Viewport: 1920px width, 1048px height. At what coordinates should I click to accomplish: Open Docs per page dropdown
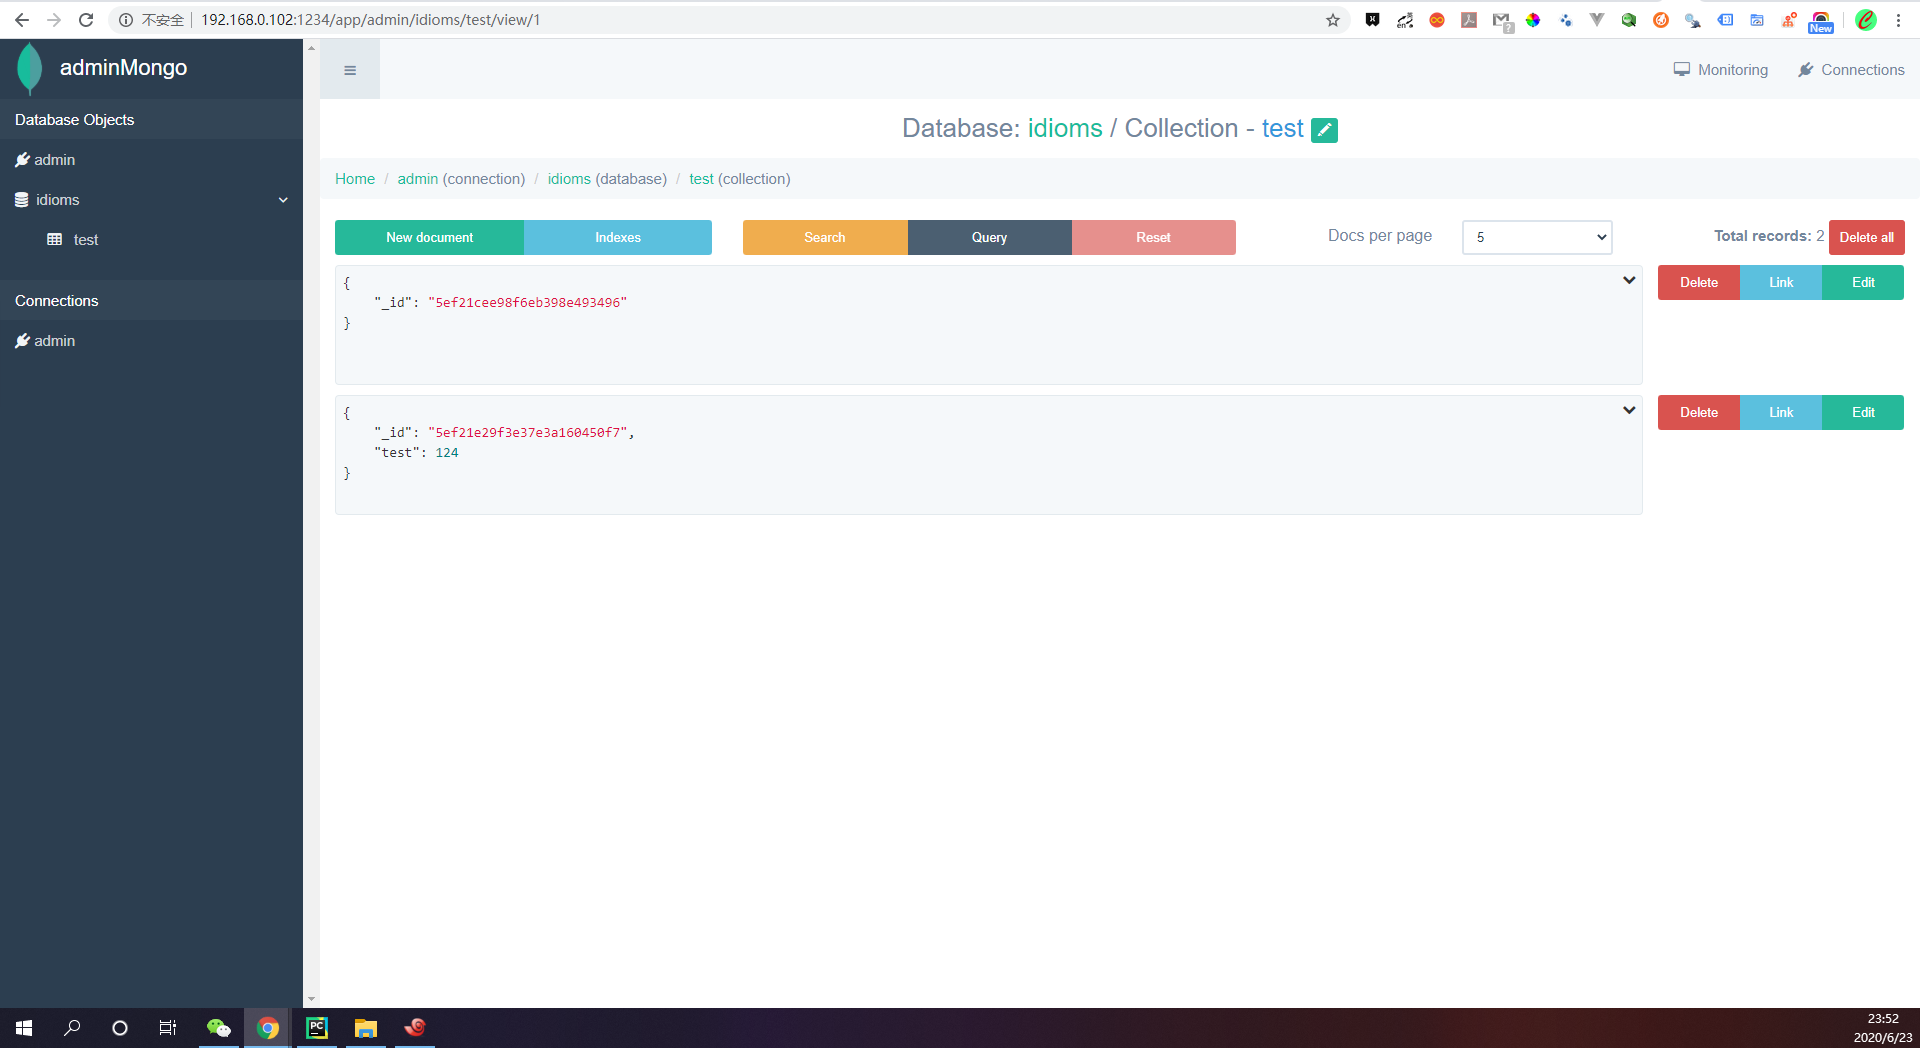click(x=1537, y=238)
